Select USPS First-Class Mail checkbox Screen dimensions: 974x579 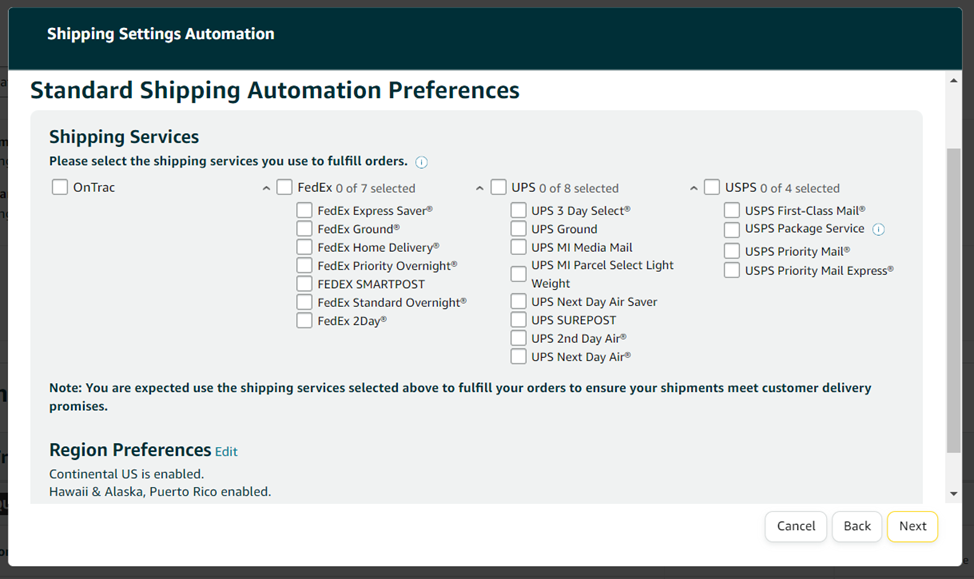click(732, 210)
